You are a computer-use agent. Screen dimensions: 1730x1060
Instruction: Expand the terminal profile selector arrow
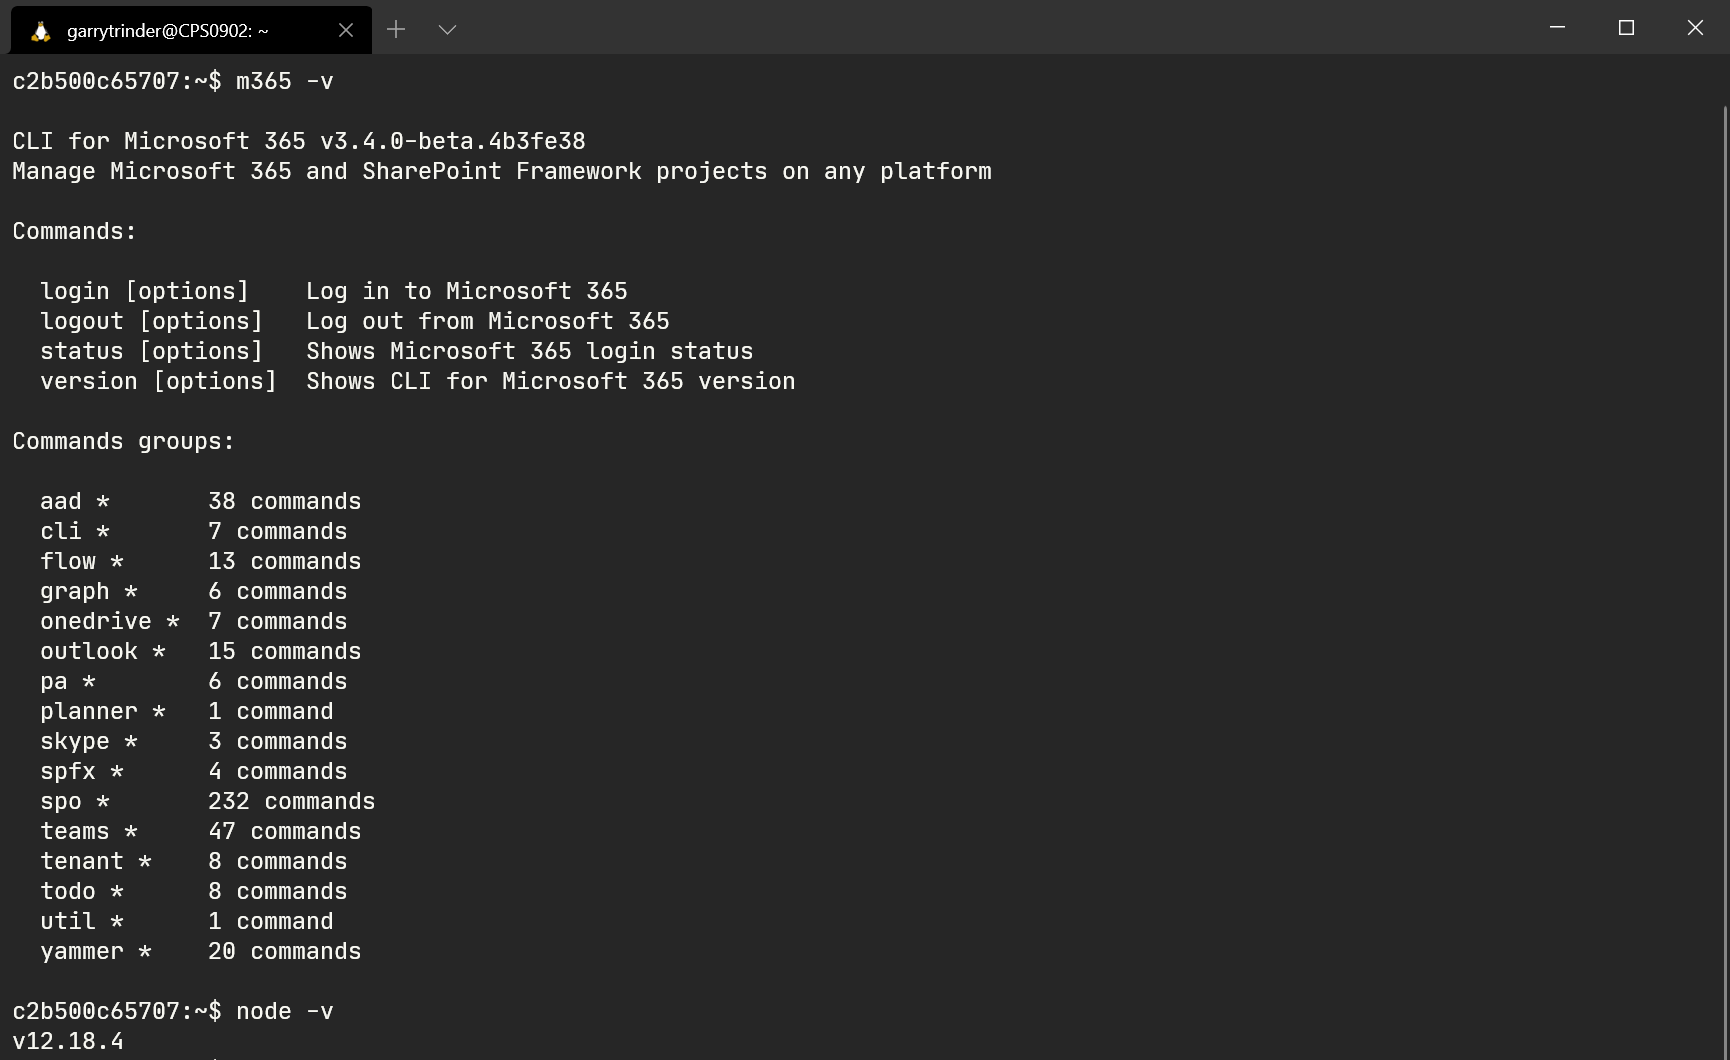(x=447, y=29)
